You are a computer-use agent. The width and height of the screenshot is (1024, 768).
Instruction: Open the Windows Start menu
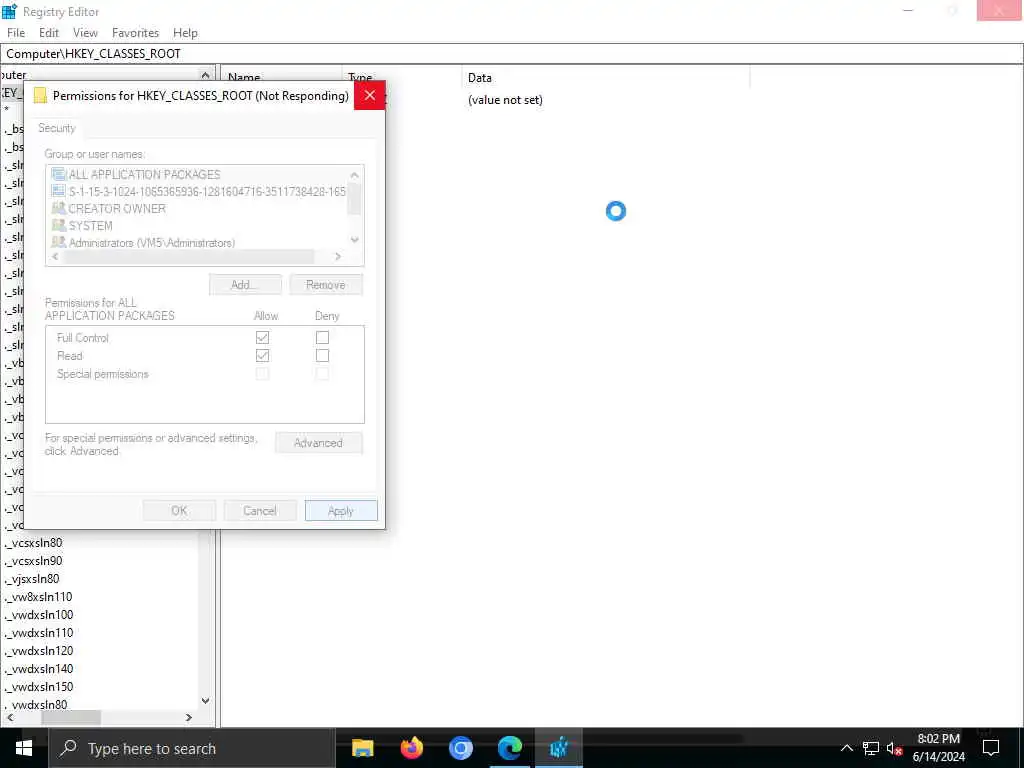coord(24,748)
